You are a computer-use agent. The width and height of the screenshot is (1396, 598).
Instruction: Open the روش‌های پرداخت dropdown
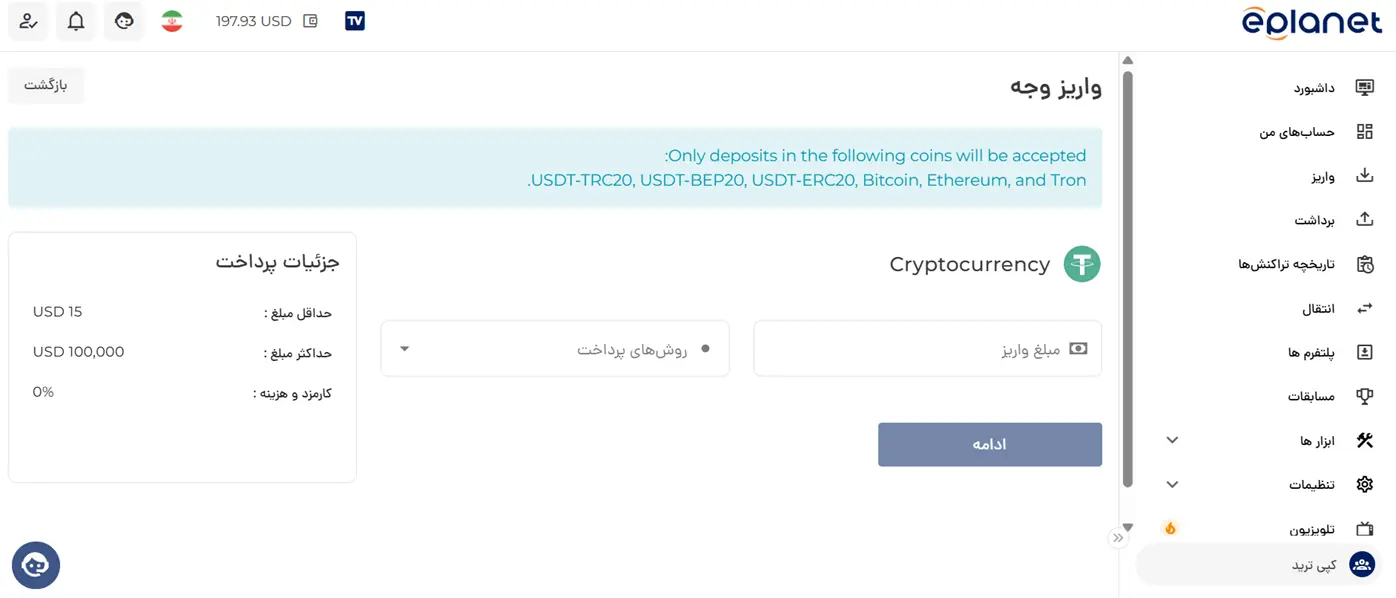click(x=555, y=349)
